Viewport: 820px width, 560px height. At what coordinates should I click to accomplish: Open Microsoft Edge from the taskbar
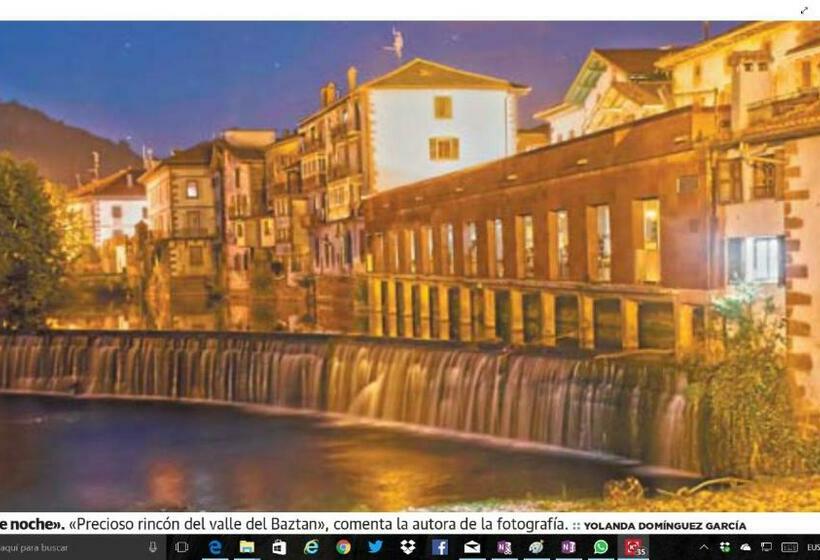pos(214,547)
